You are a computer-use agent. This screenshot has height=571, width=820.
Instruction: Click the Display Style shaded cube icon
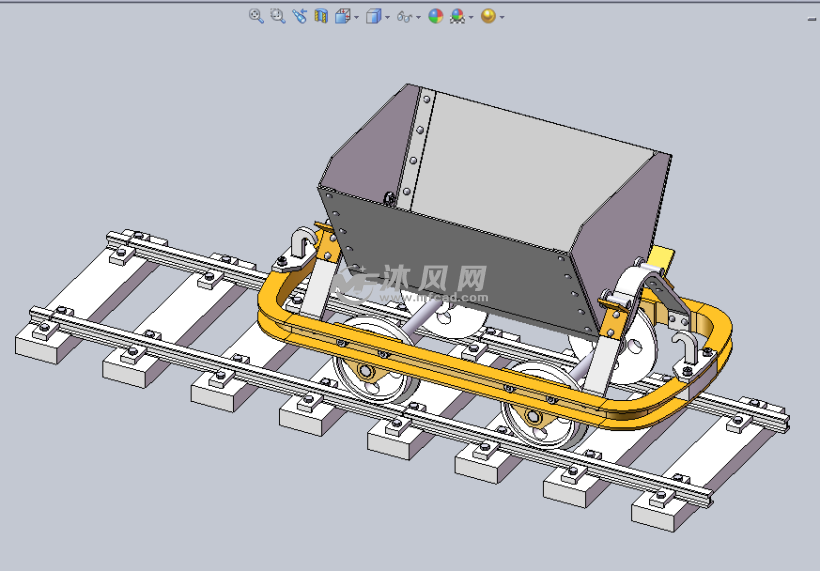click(x=373, y=16)
